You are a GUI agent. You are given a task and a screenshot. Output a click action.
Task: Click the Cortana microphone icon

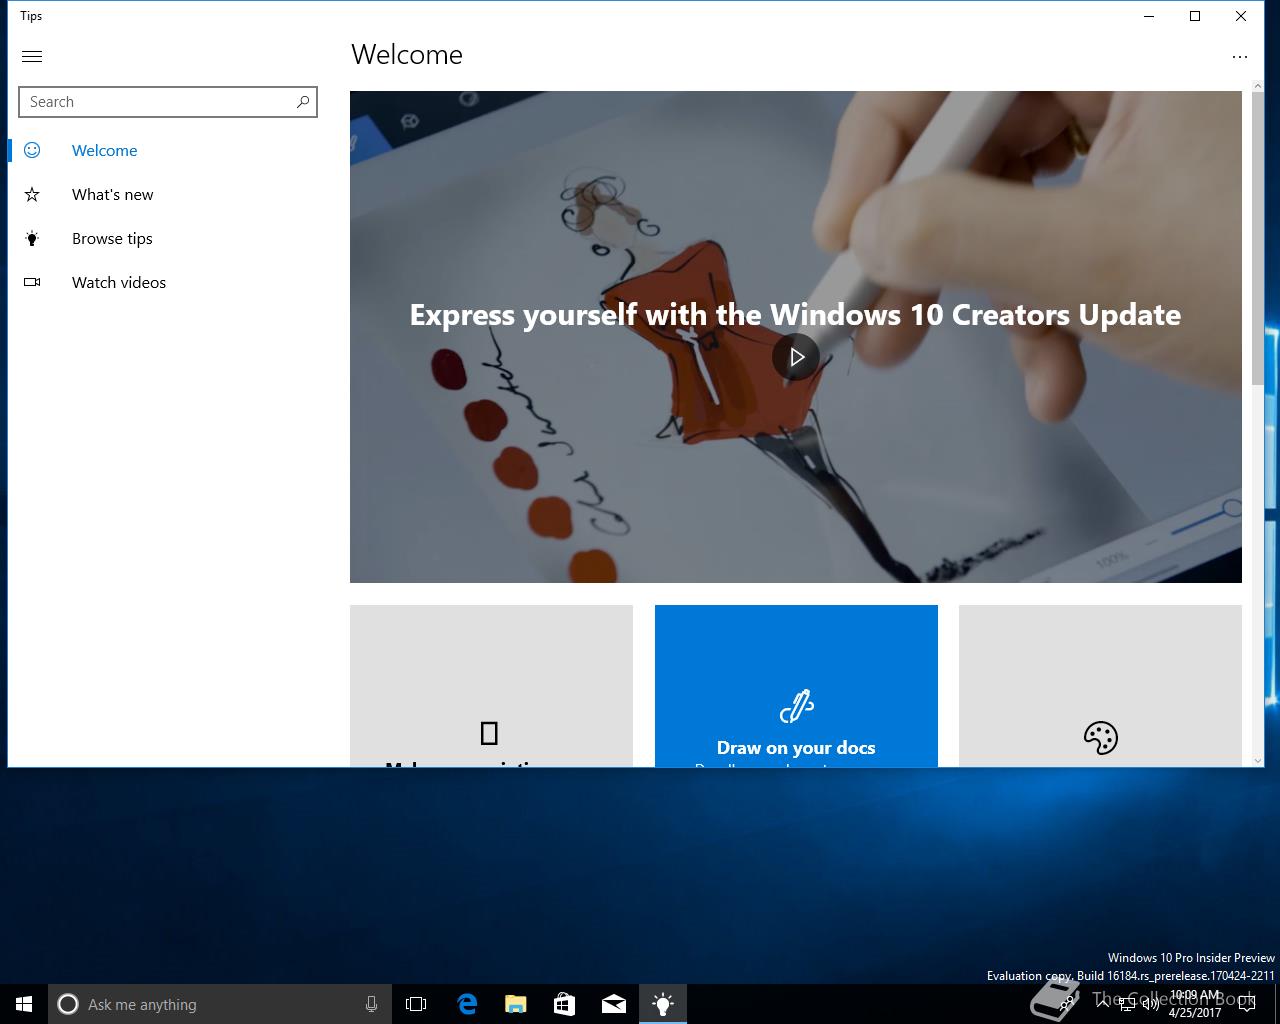point(371,1004)
